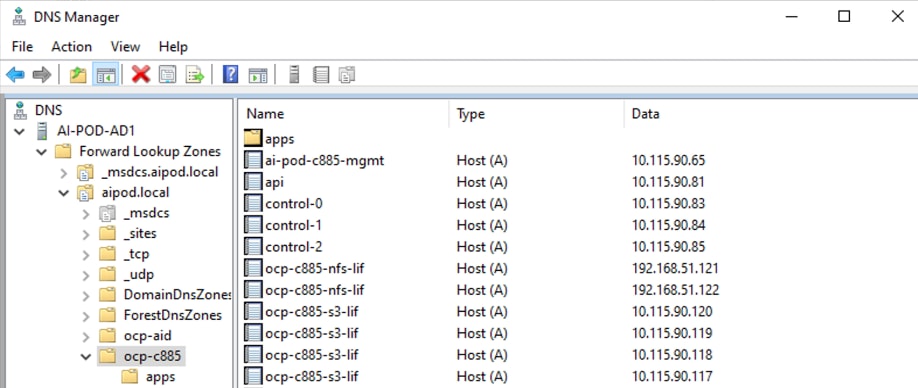The height and width of the screenshot is (388, 918).
Task: Expand the _msdcs subfolder
Action: tap(86, 214)
